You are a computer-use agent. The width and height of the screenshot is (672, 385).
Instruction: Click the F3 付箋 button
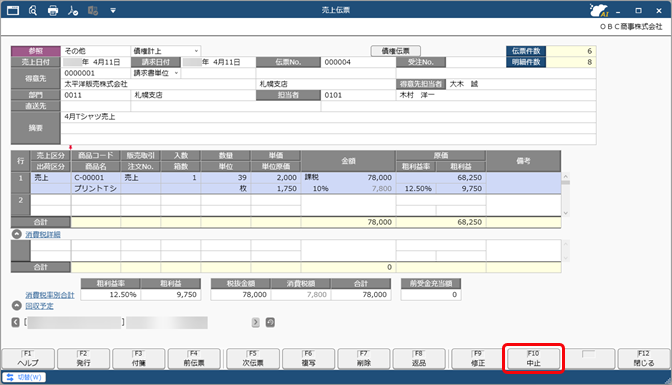[x=139, y=358]
